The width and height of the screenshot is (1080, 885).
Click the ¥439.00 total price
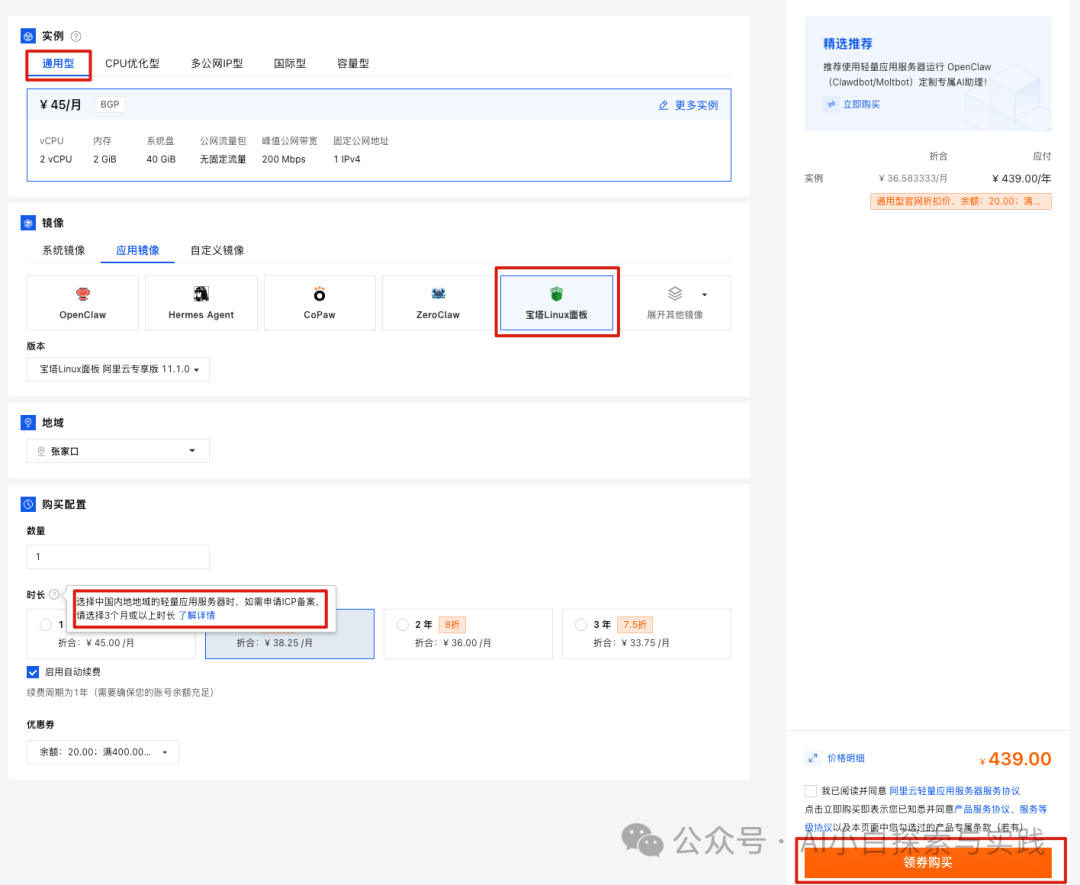(1015, 759)
